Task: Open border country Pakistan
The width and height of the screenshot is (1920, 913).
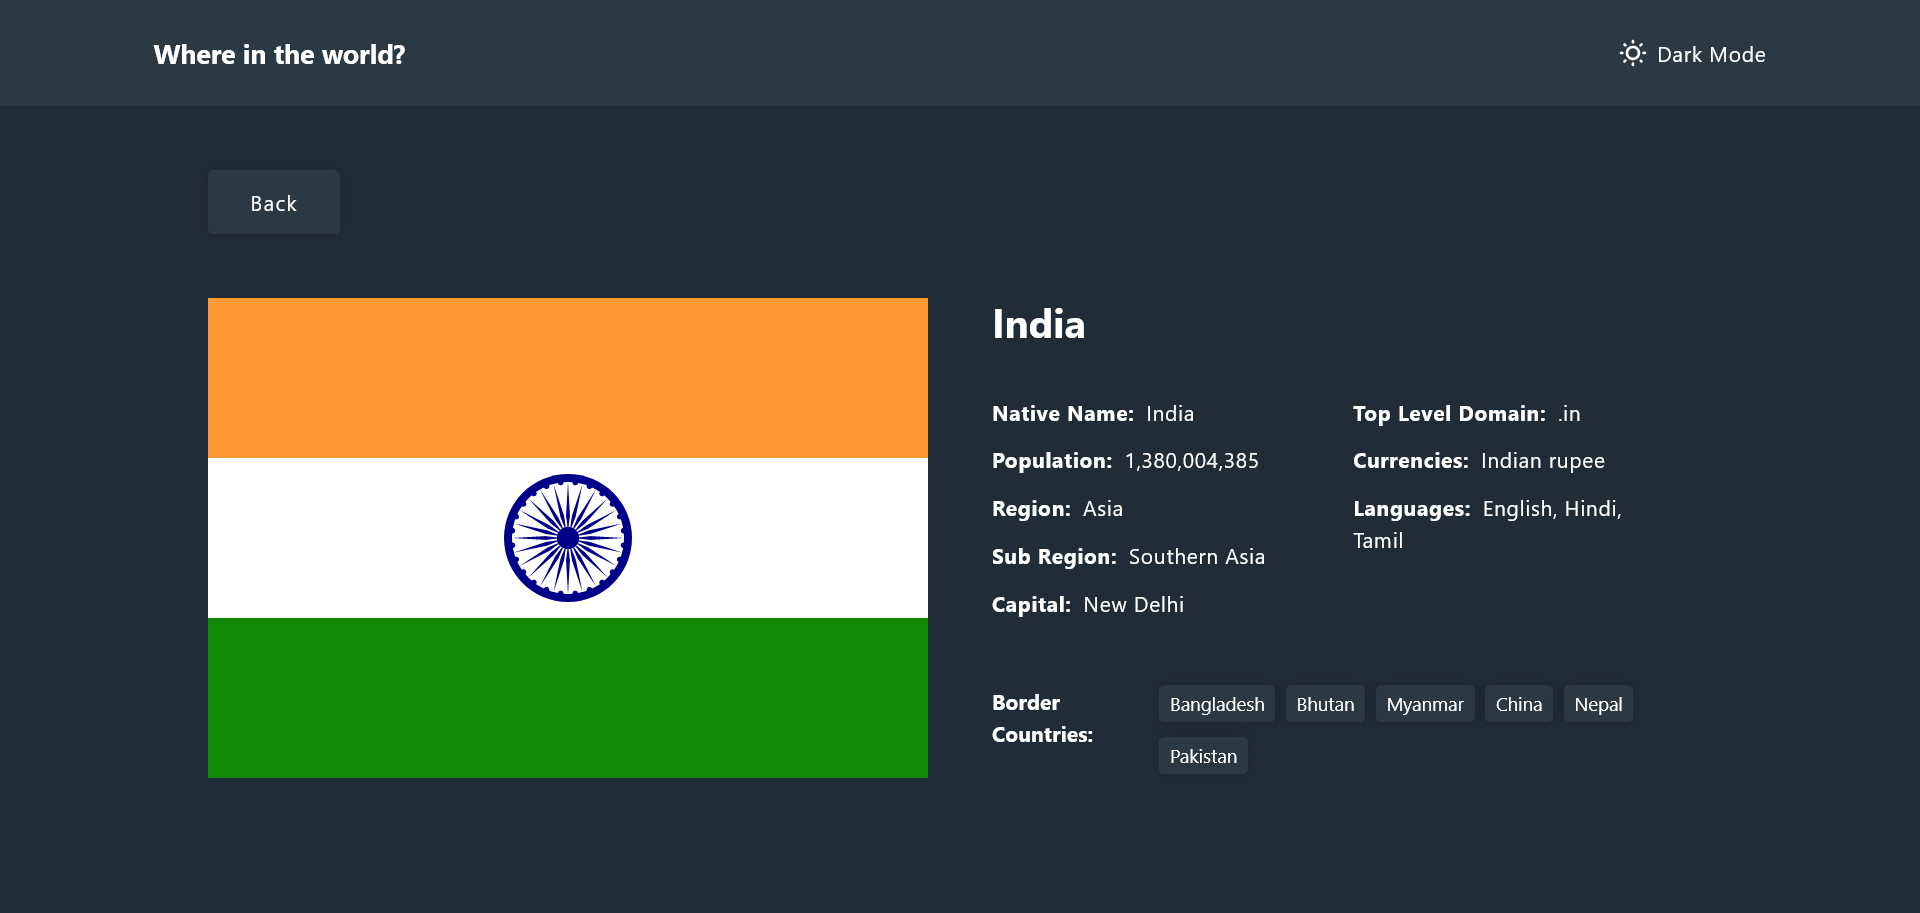Action: pos(1203,756)
